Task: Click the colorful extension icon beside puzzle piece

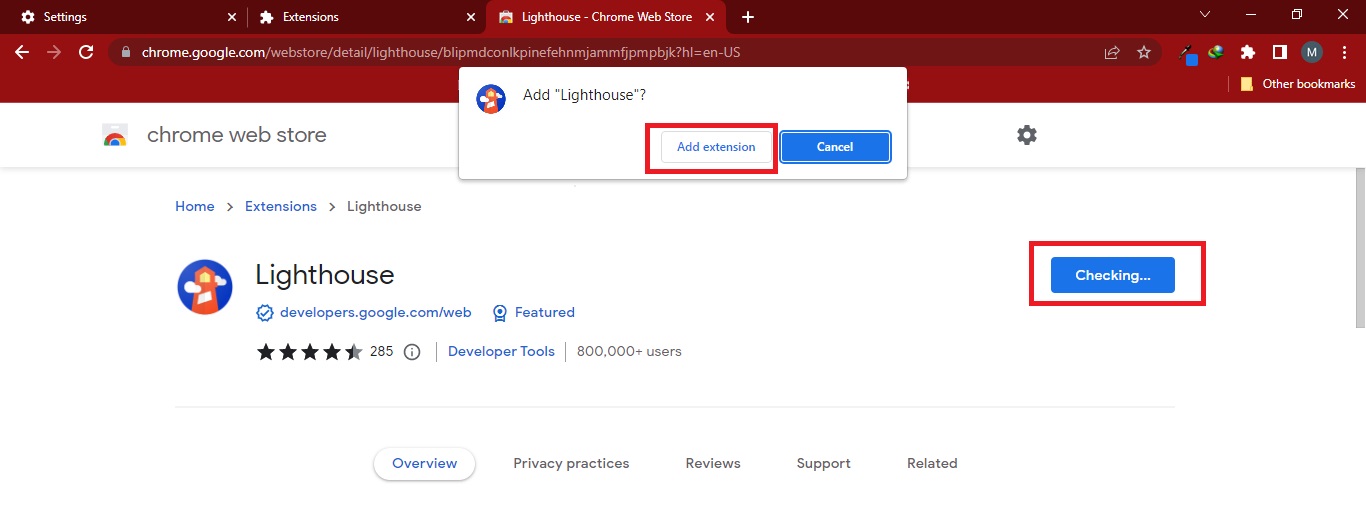Action: pos(1216,52)
